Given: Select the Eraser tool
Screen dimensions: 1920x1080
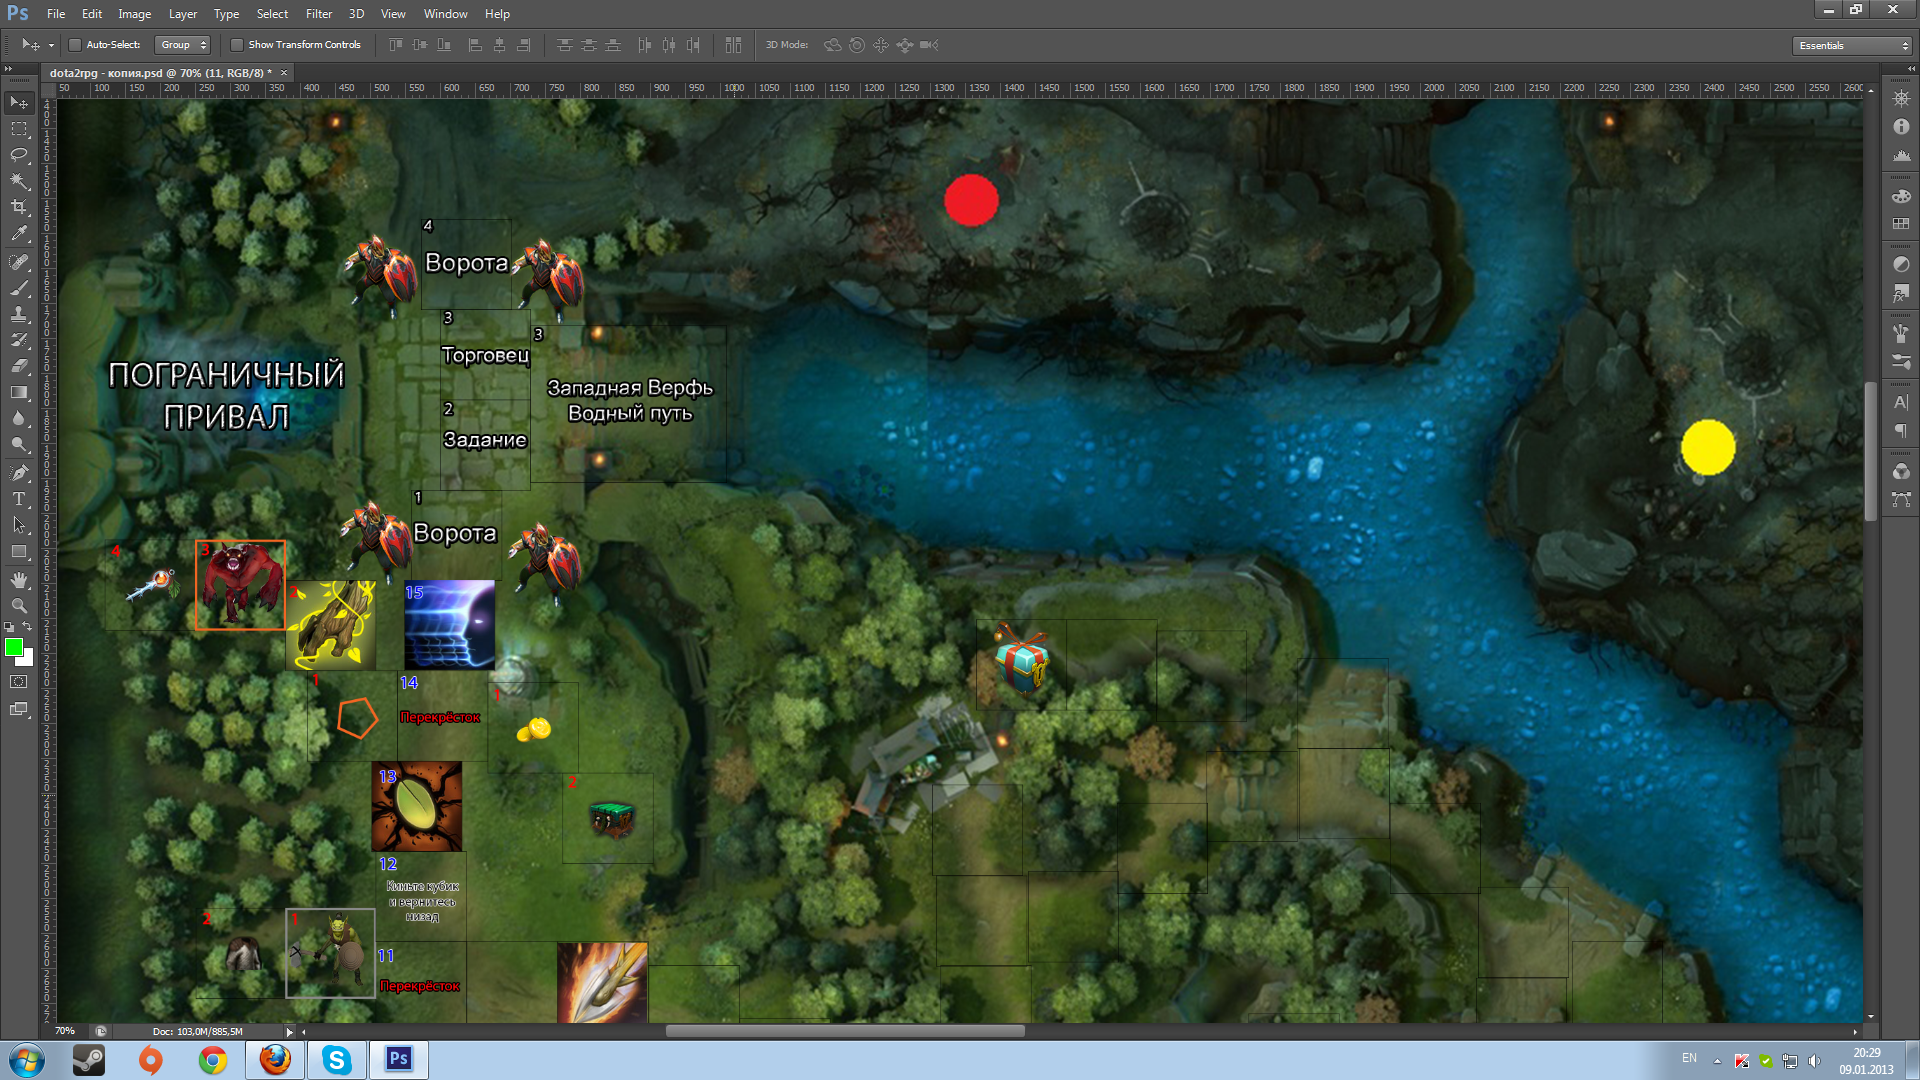Looking at the screenshot, I should 19,366.
